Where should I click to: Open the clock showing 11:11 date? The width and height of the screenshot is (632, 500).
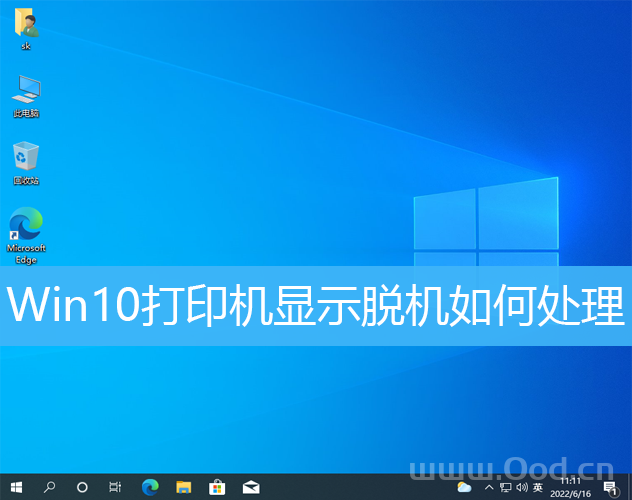[572, 487]
